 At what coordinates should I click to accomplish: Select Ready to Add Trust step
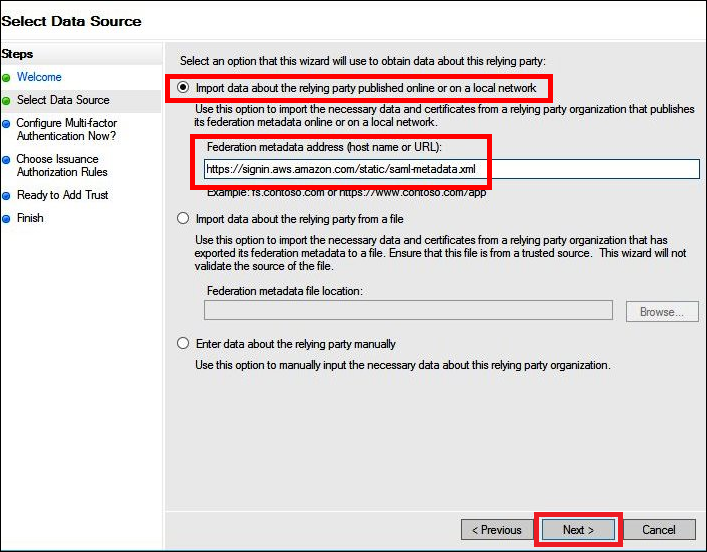tap(63, 195)
